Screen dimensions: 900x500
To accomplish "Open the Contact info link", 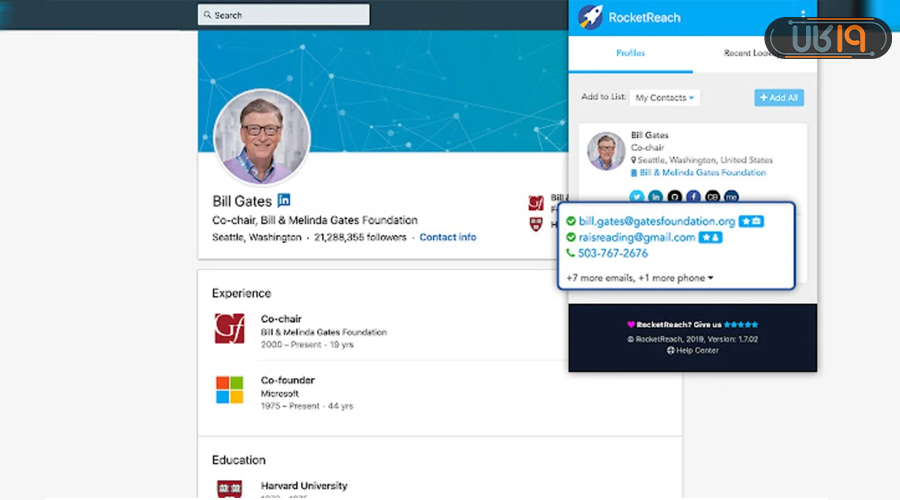I will 447,237.
